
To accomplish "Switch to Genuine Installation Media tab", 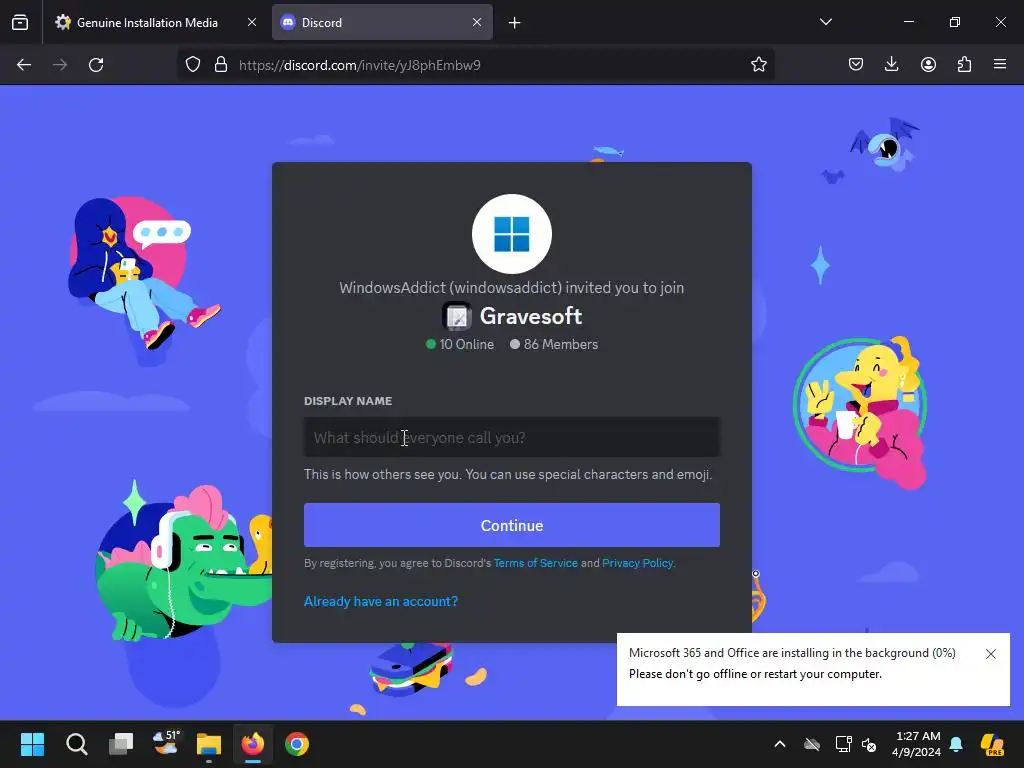I will tap(156, 22).
